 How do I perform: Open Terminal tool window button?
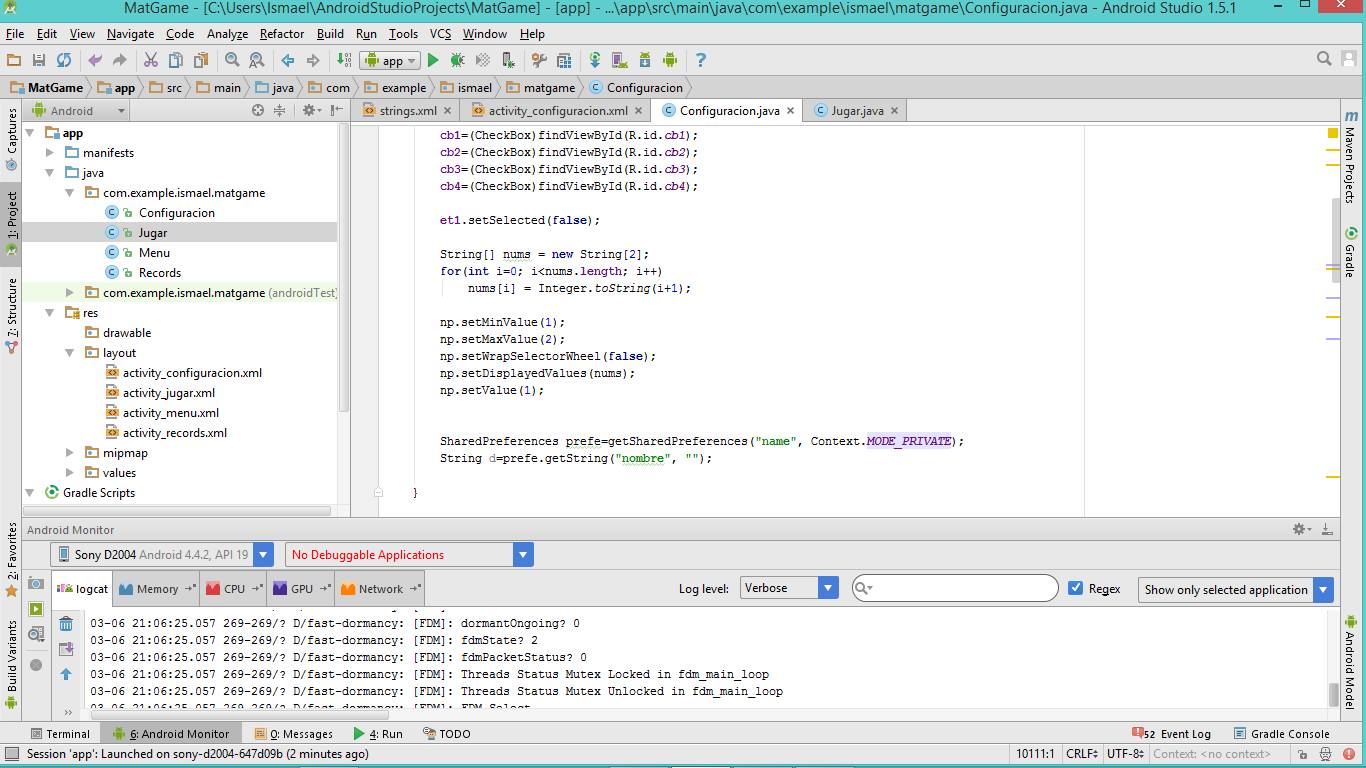point(60,733)
